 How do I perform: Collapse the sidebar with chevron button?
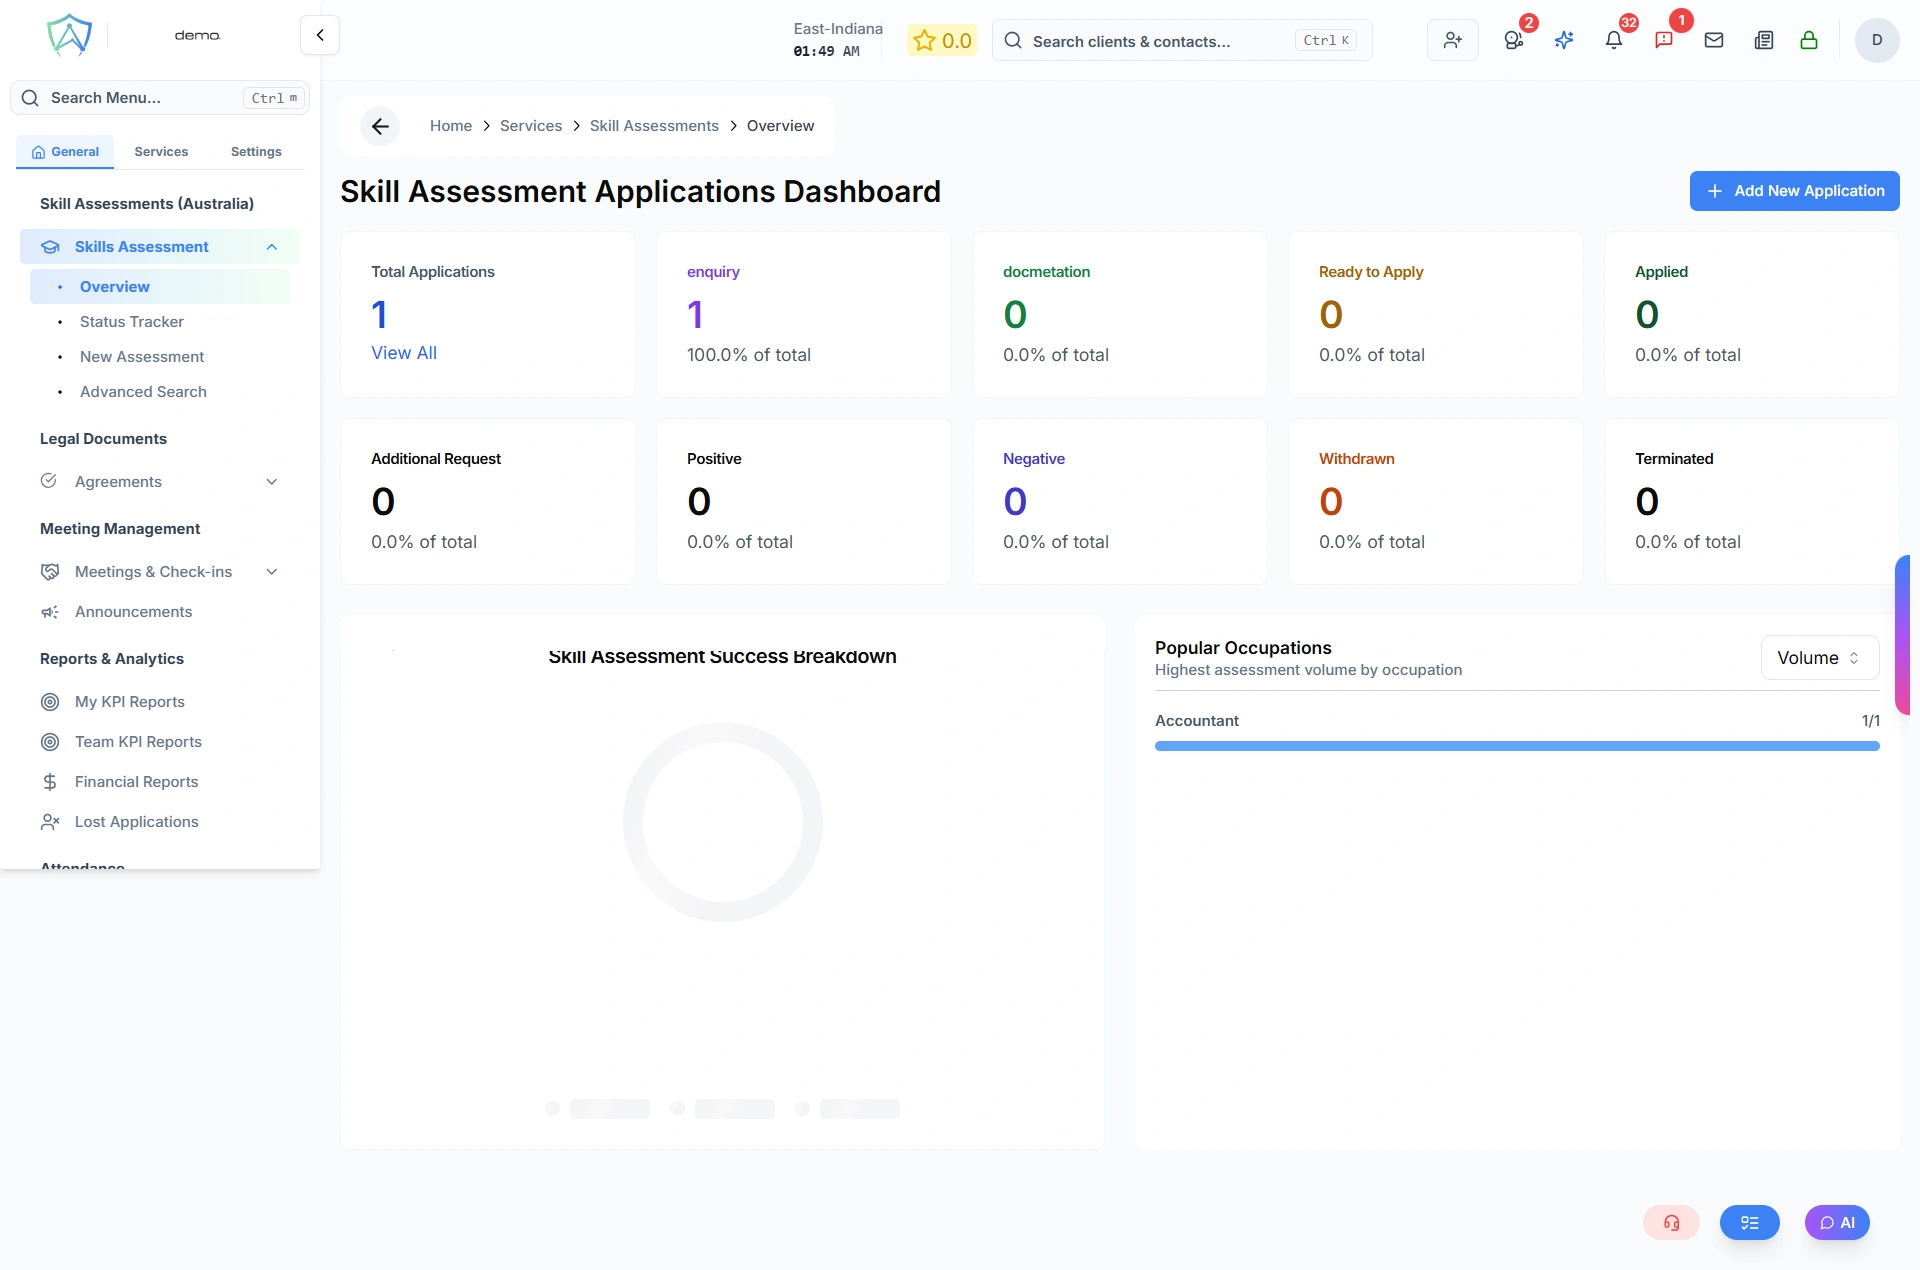tap(320, 35)
